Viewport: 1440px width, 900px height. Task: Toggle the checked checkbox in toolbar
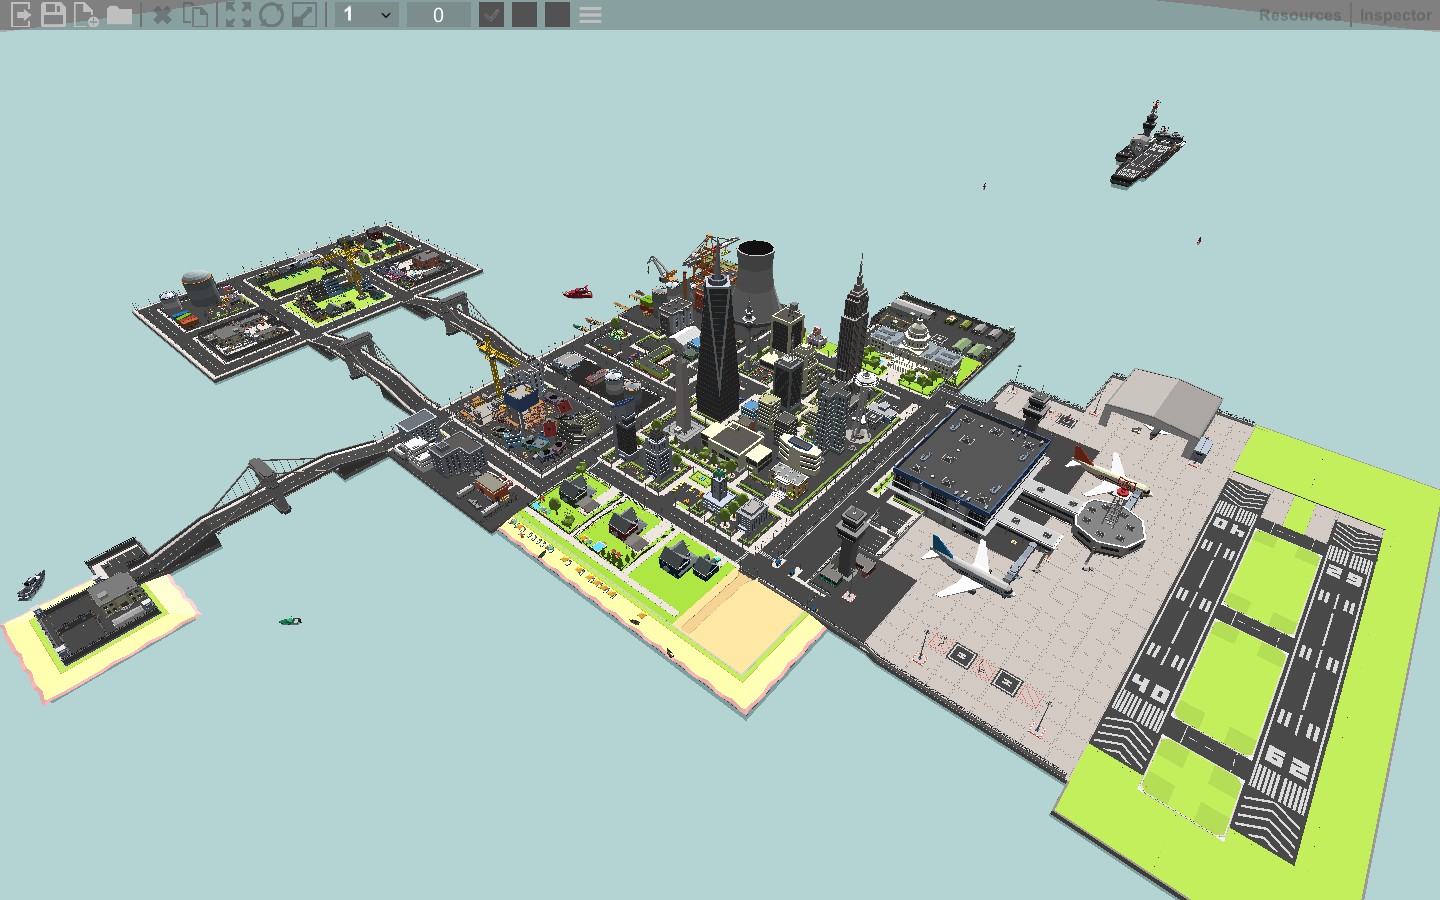491,15
